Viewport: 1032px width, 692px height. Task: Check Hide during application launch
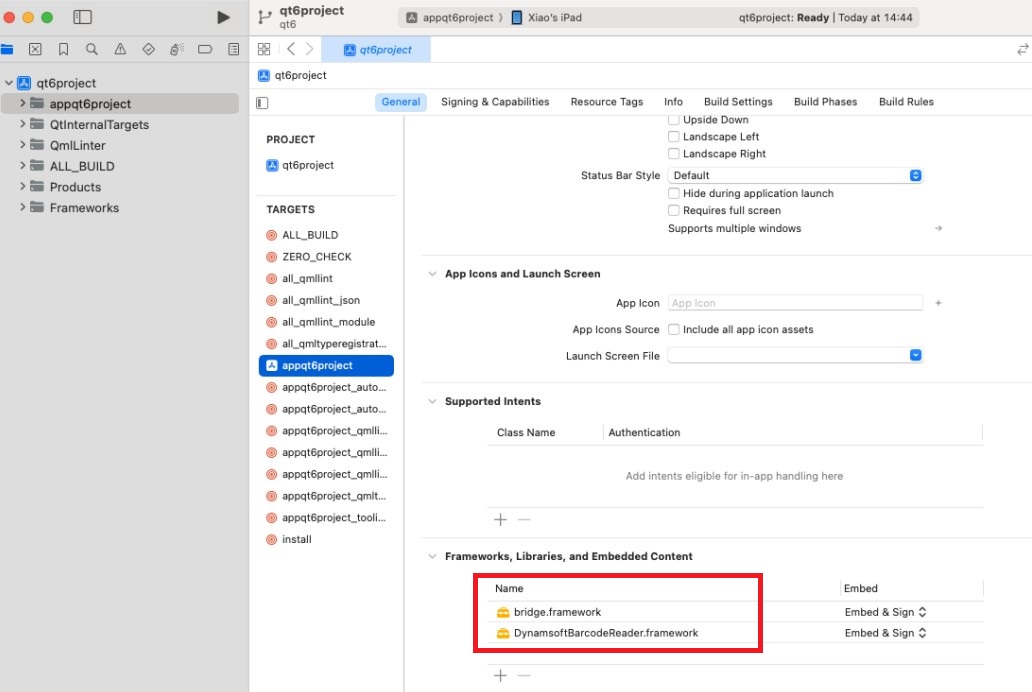674,194
